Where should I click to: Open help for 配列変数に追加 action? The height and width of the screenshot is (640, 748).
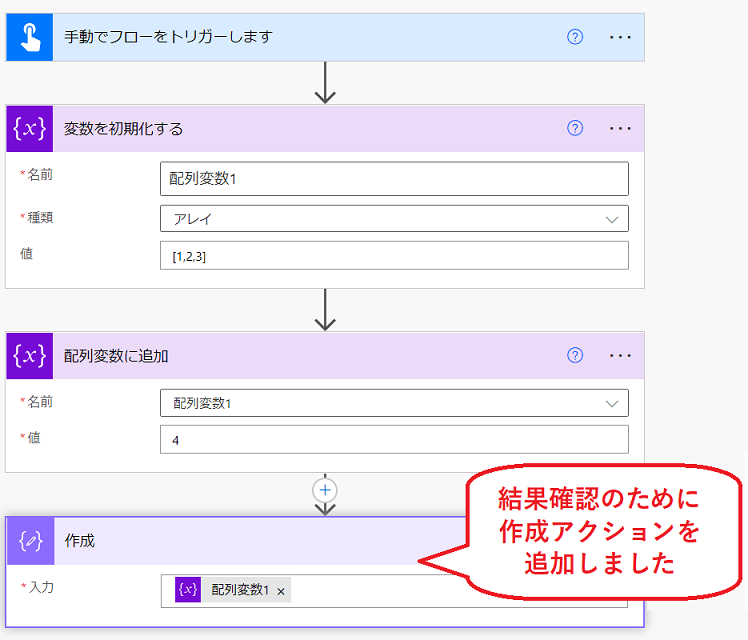pyautogui.click(x=575, y=356)
